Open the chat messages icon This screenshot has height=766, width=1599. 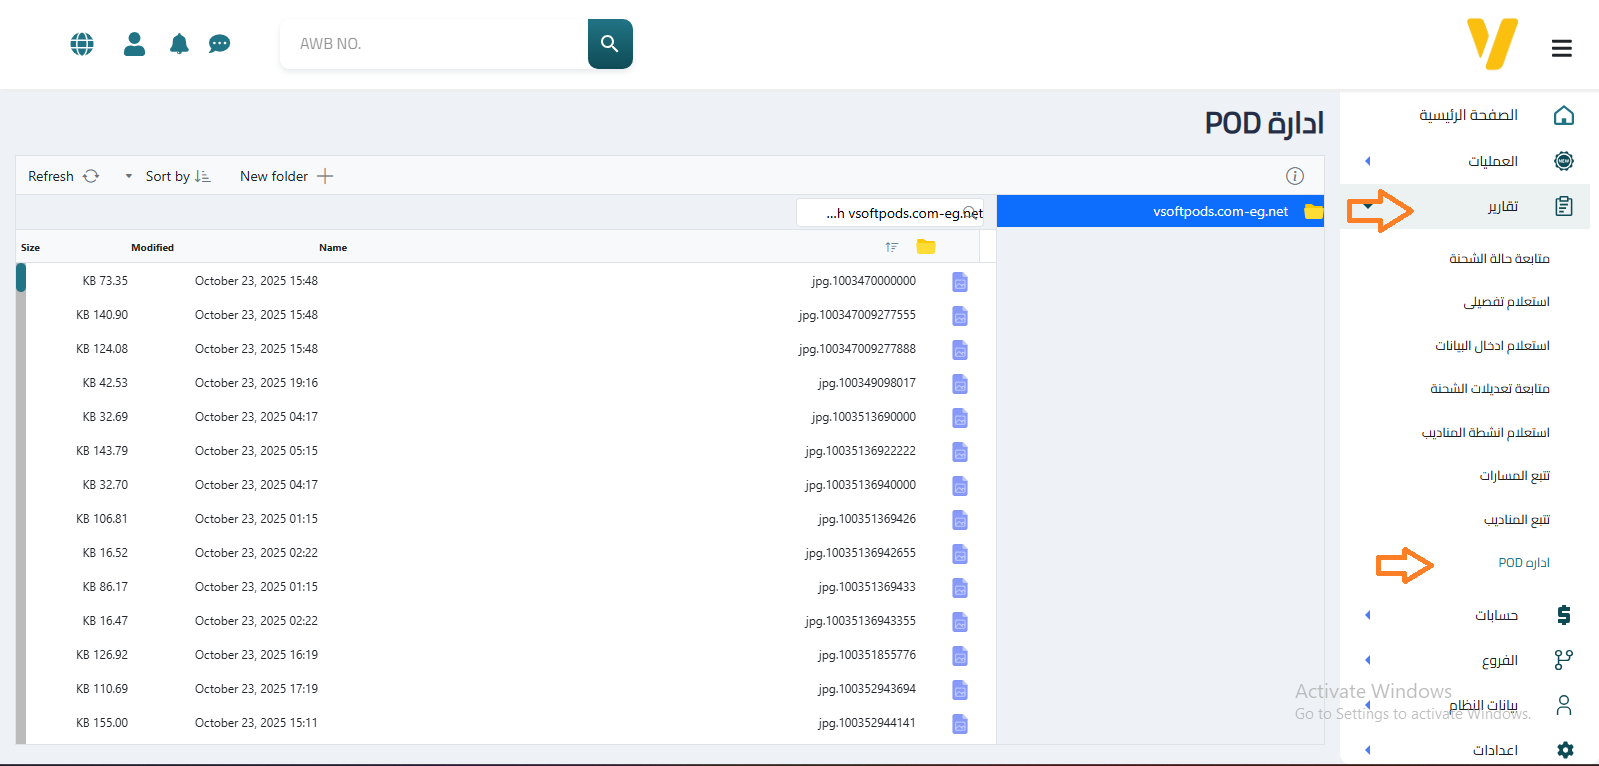pos(220,44)
